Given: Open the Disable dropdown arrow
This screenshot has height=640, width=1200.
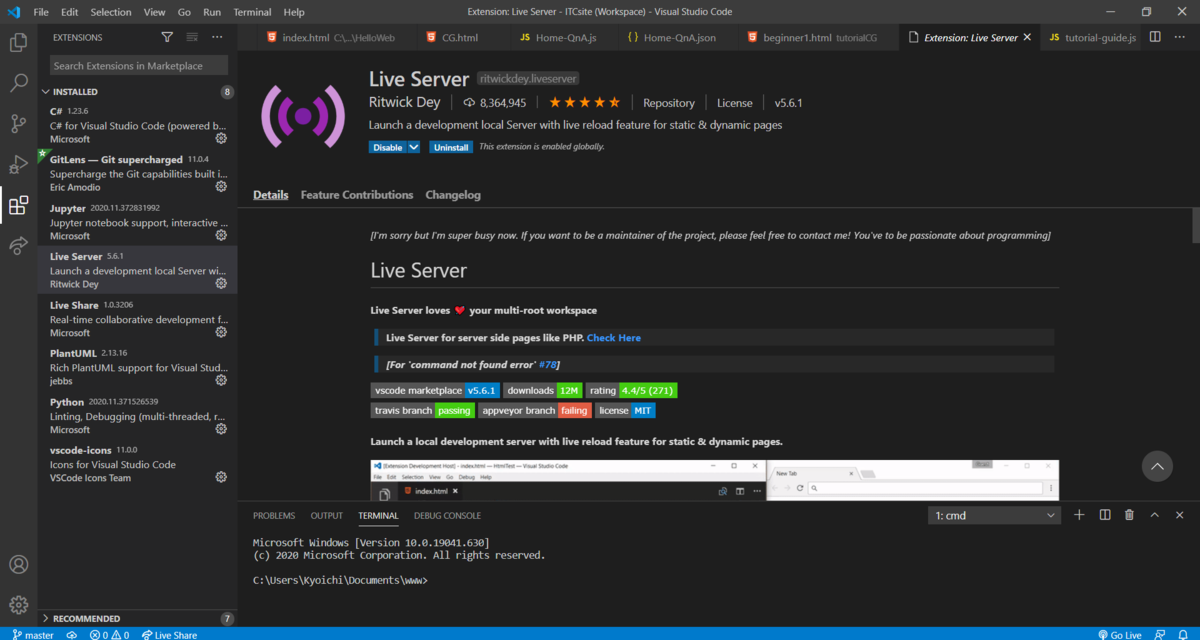Looking at the screenshot, I should 414,147.
